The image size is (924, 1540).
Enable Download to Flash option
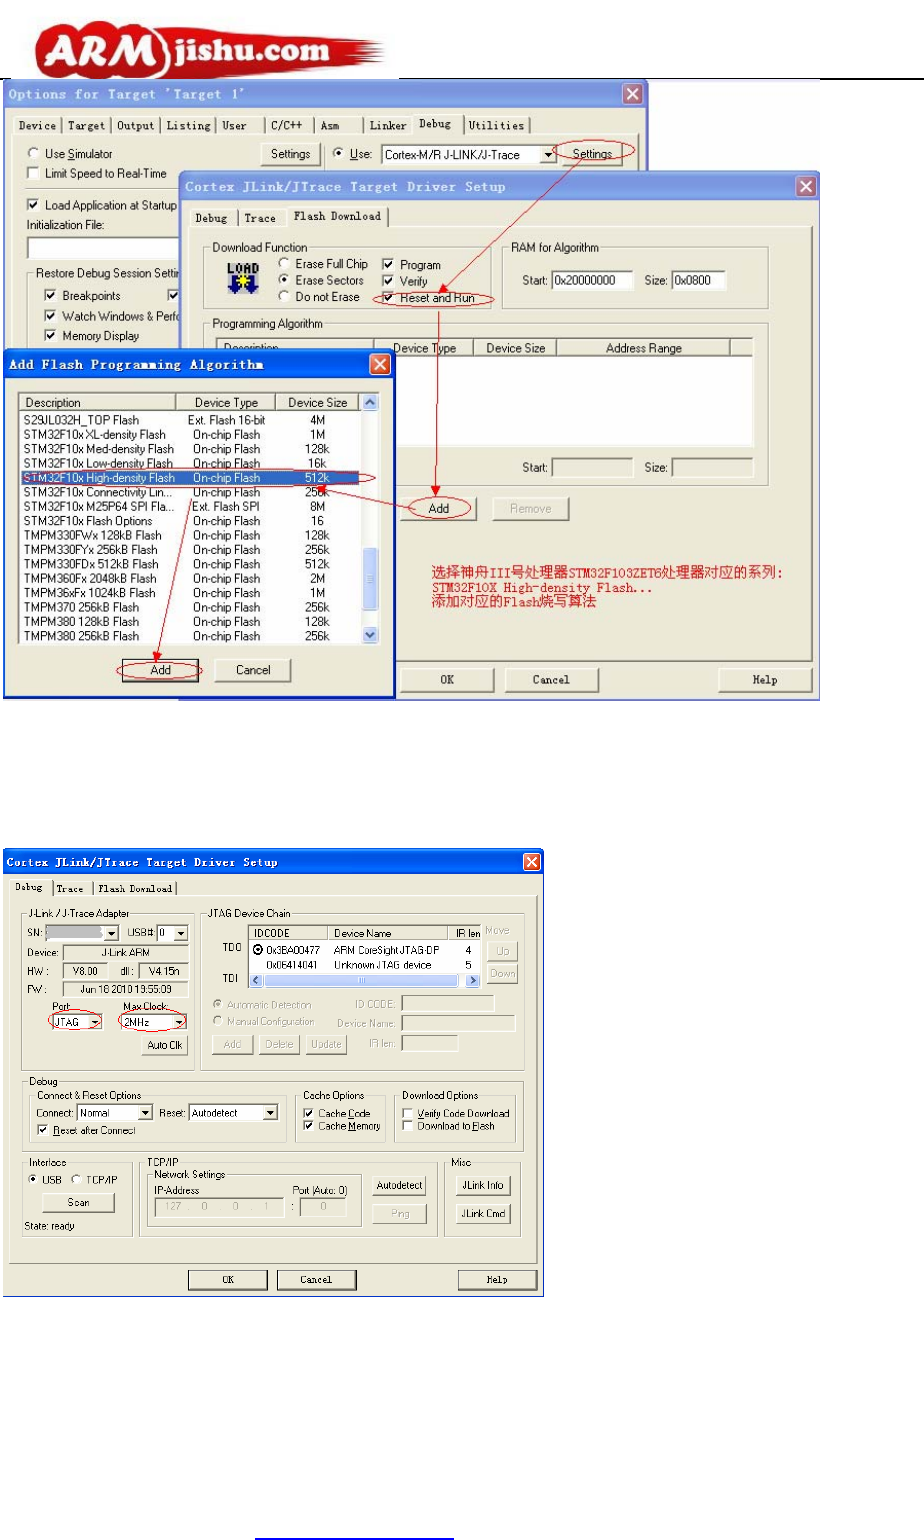pyautogui.click(x=408, y=1126)
